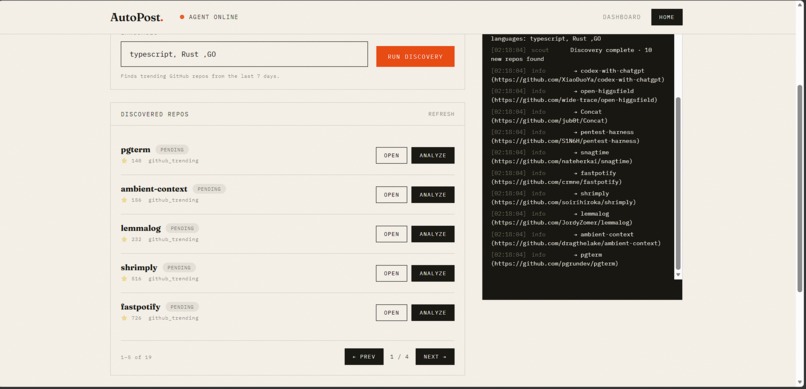Click the page scroll-down arrow

tap(799, 382)
